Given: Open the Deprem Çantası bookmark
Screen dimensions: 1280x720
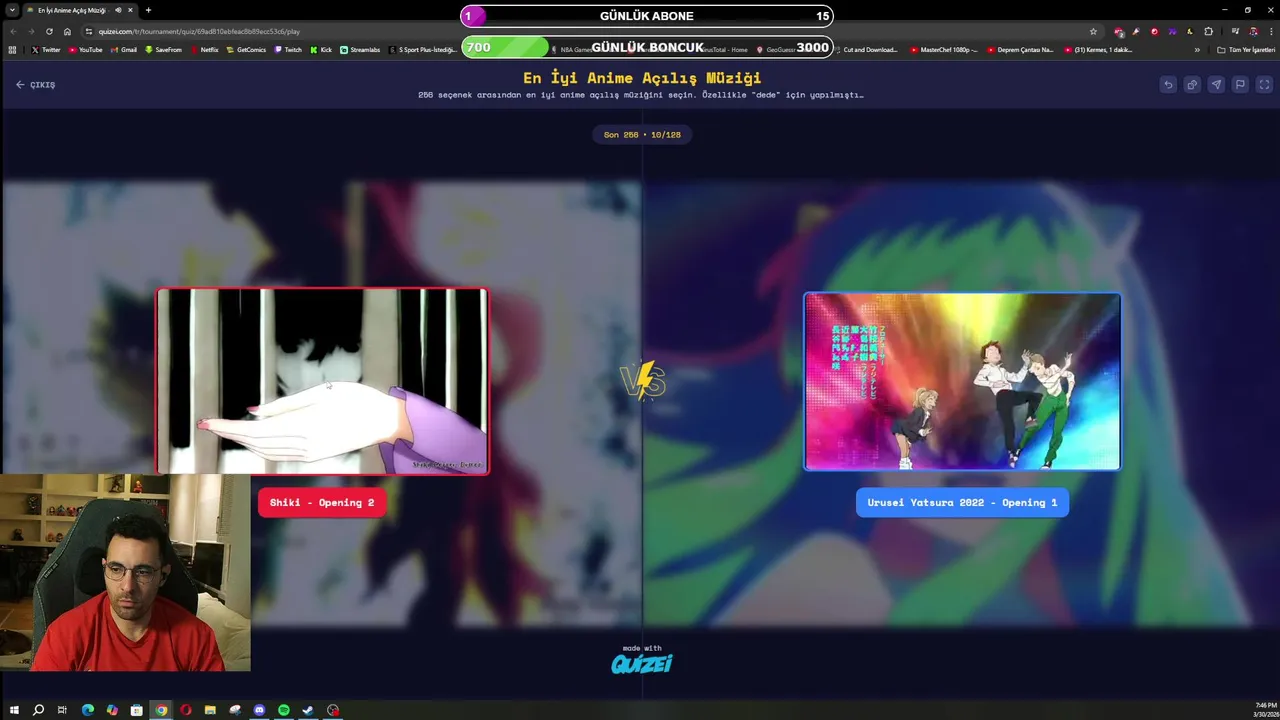Looking at the screenshot, I should pyautogui.click(x=1020, y=49).
